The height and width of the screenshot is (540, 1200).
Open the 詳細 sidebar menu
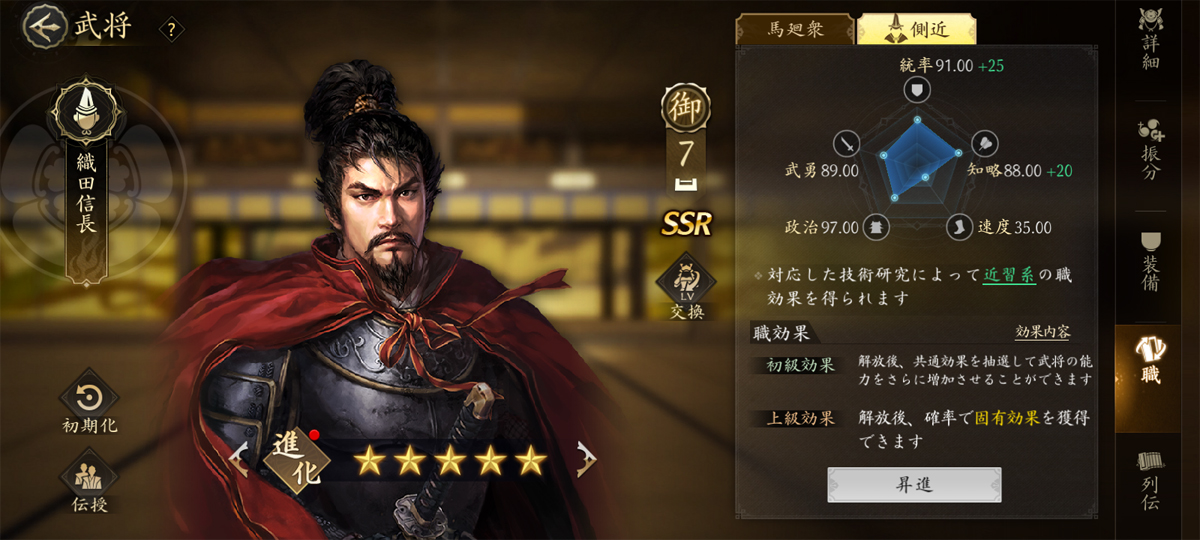pyautogui.click(x=1151, y=40)
